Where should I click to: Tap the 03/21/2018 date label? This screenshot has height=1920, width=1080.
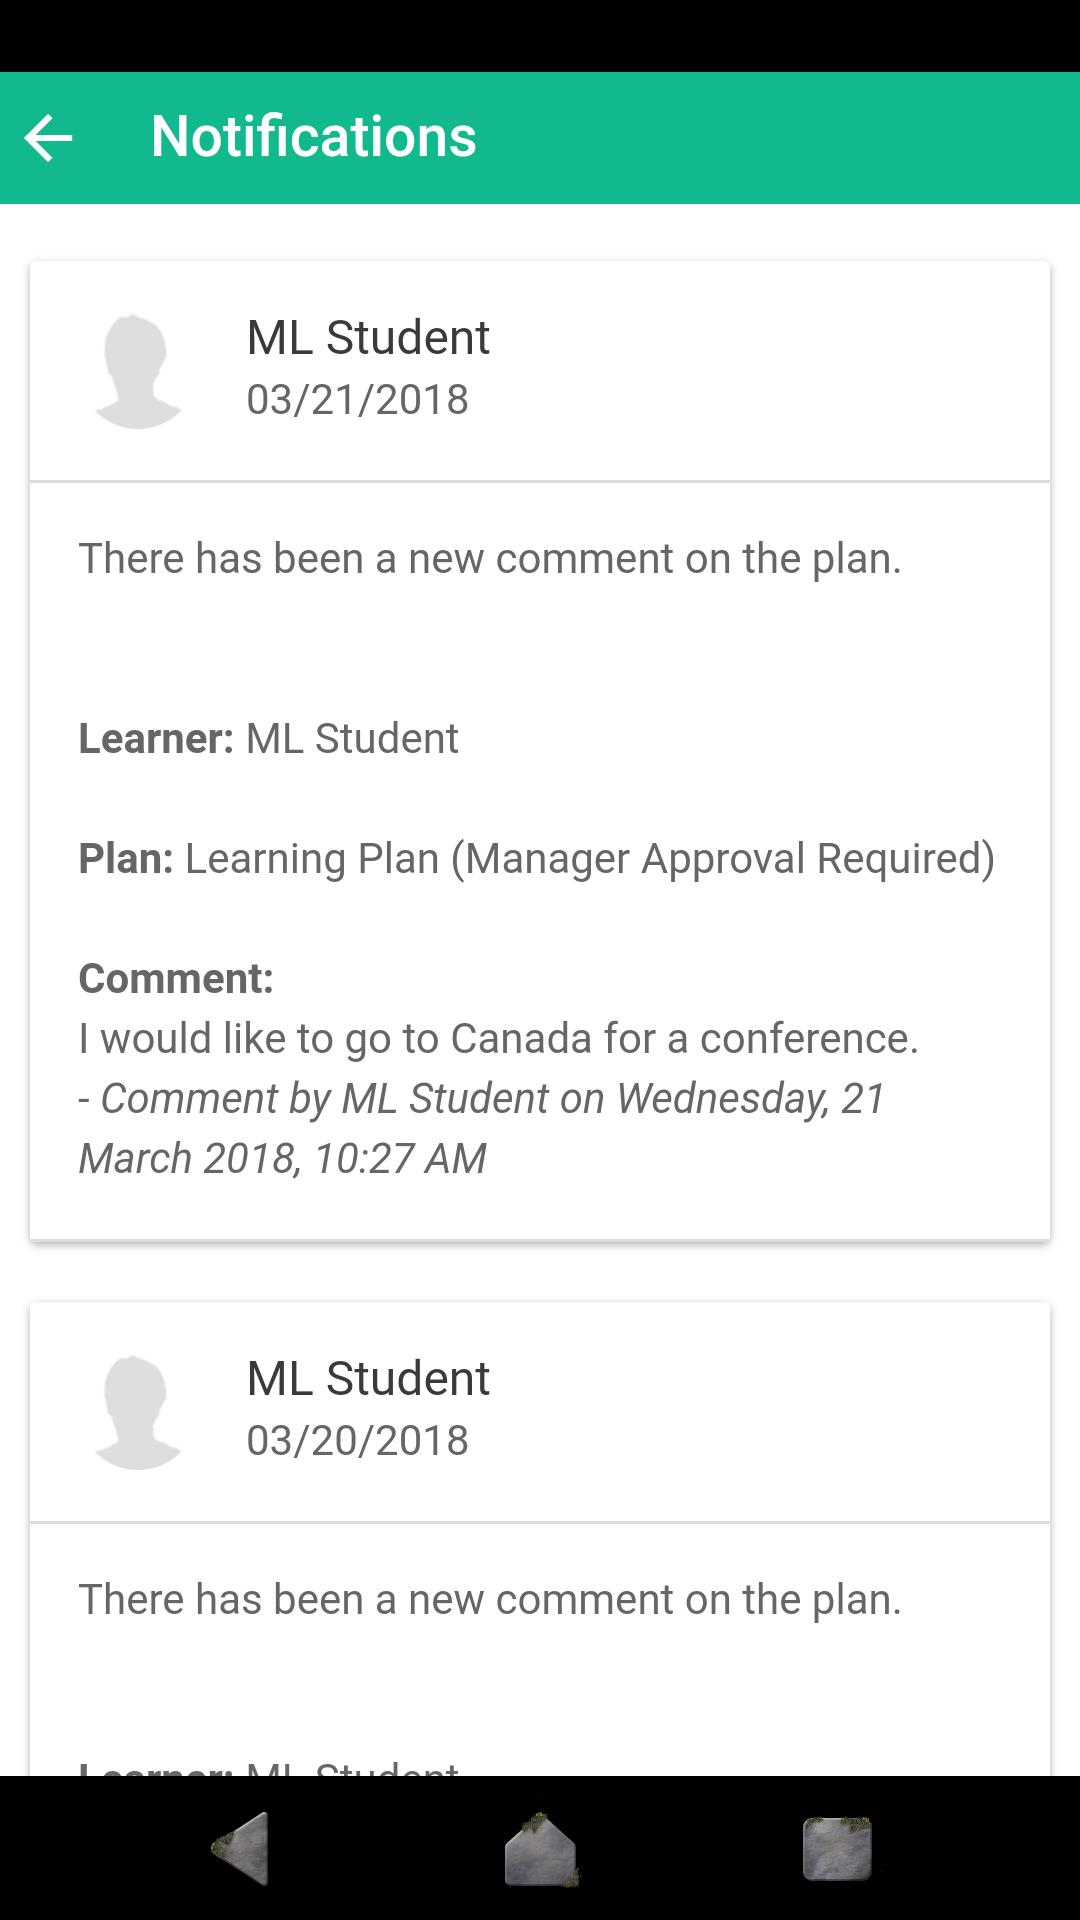[357, 400]
